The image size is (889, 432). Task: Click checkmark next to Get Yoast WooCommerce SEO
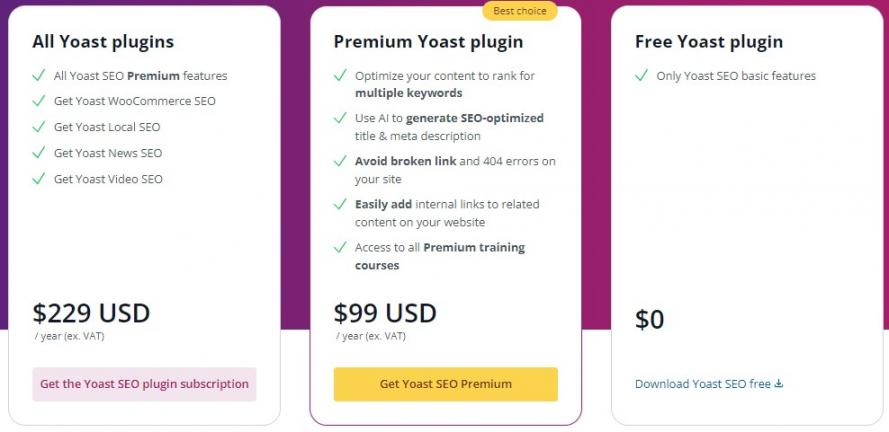(39, 101)
